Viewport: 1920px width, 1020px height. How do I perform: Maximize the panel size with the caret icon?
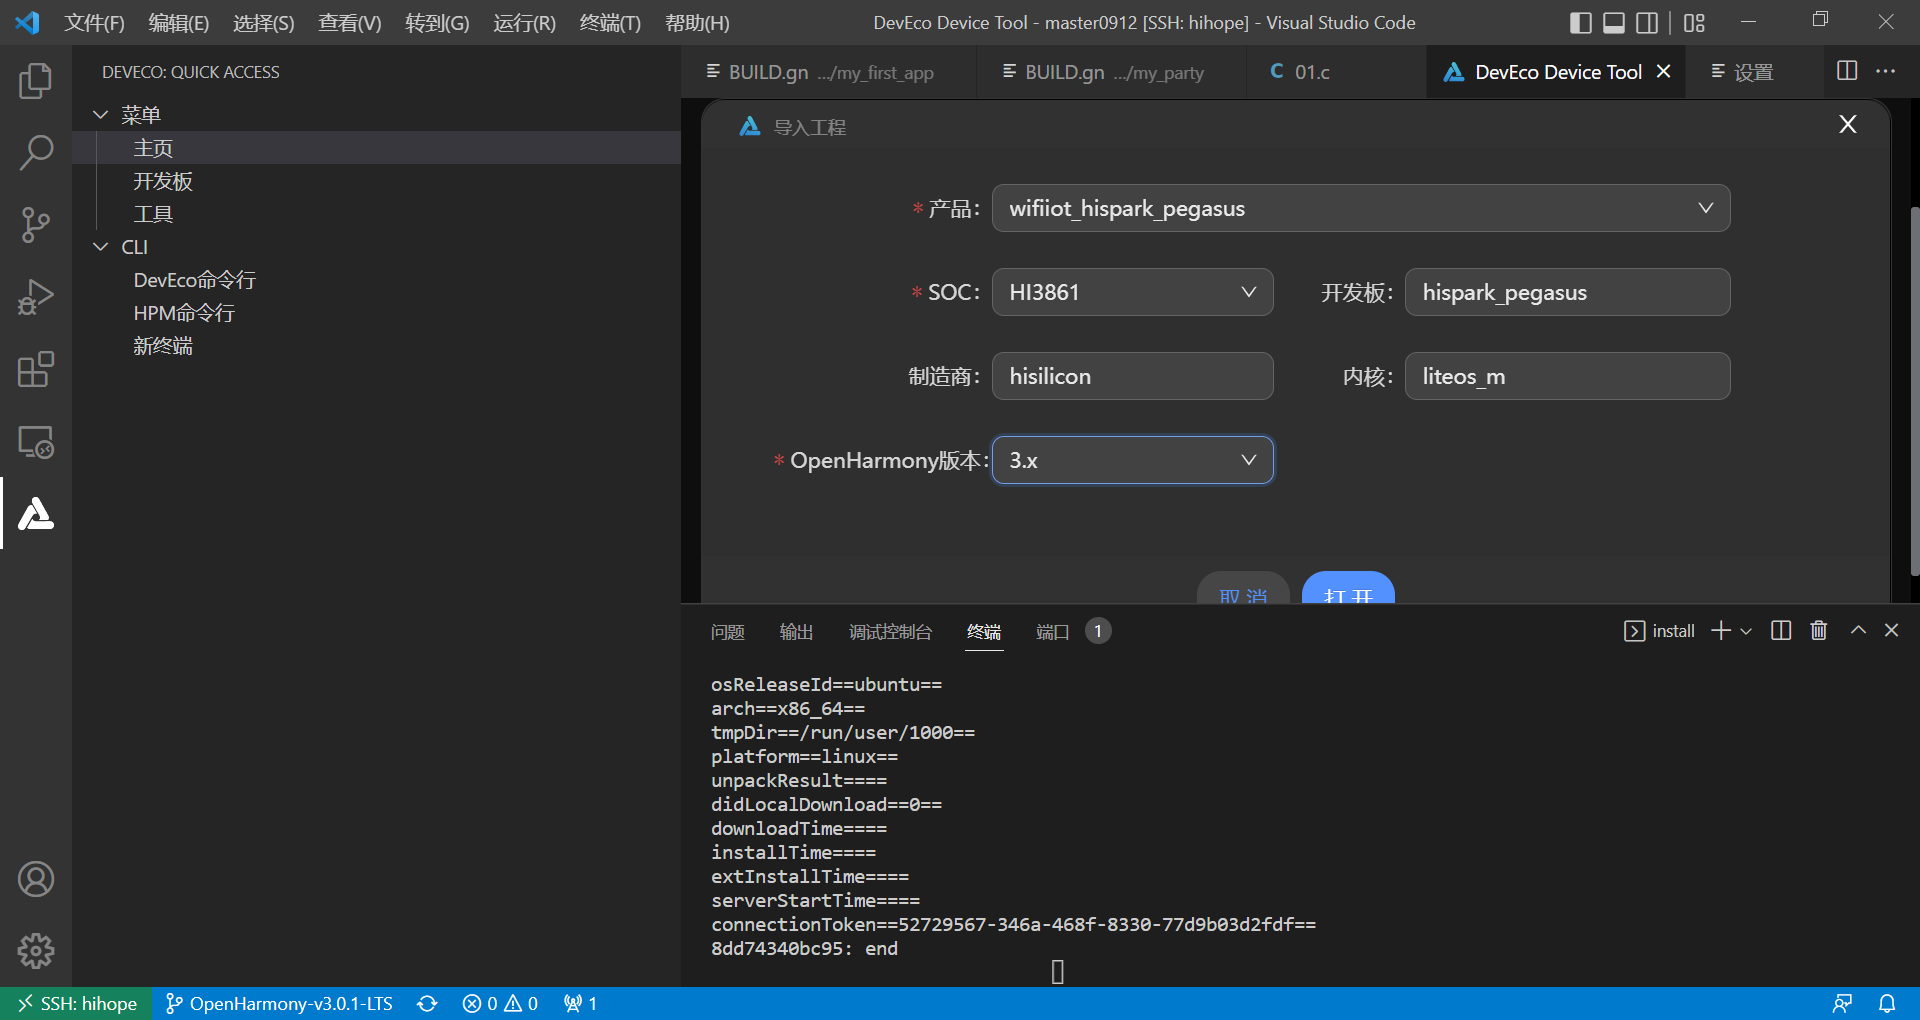click(x=1858, y=630)
